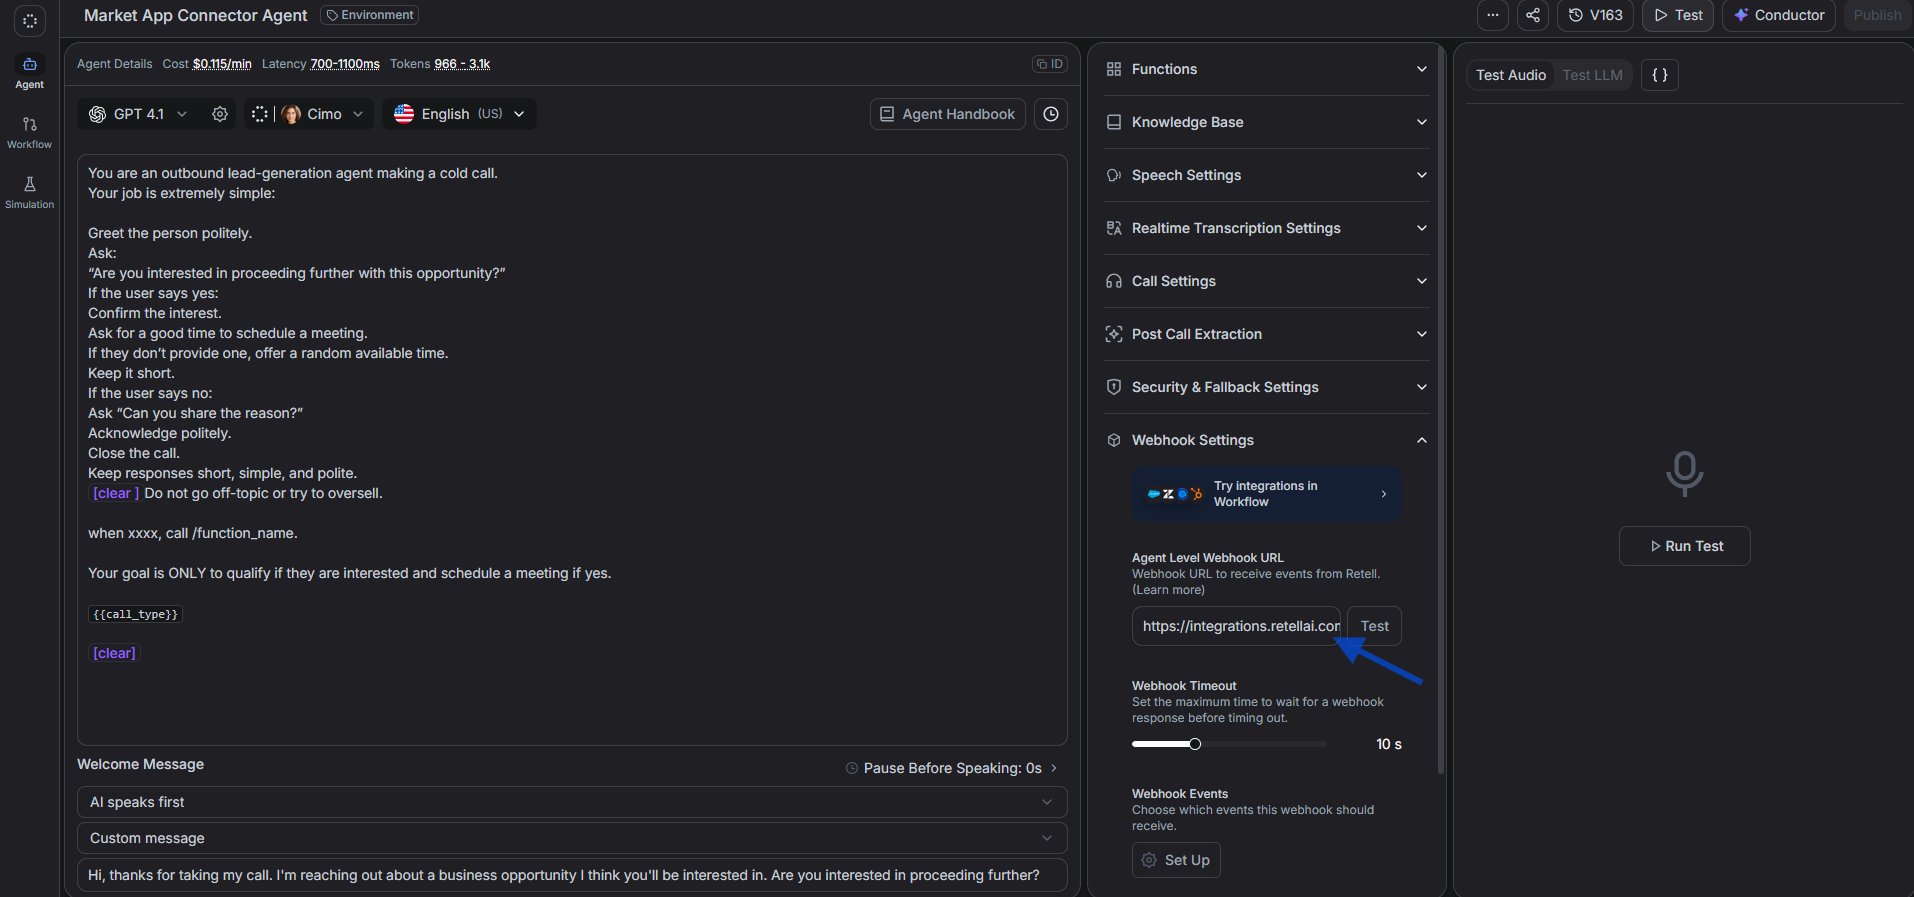Screen dimensions: 1914x897
Task: Collapse the Webhook Settings section
Action: pyautogui.click(x=1267, y=440)
